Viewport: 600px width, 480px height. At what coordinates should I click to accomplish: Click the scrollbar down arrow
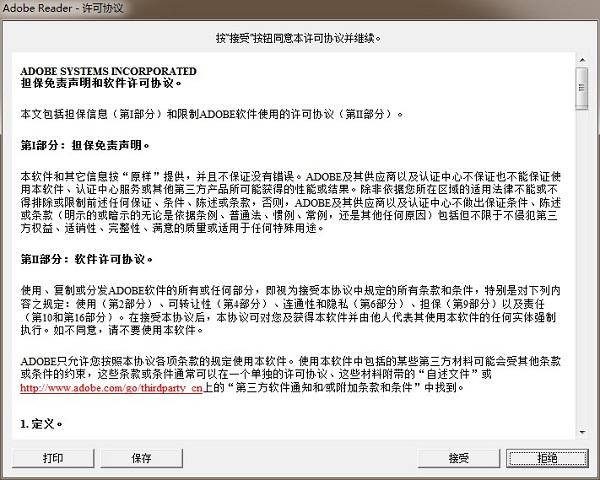tap(582, 433)
